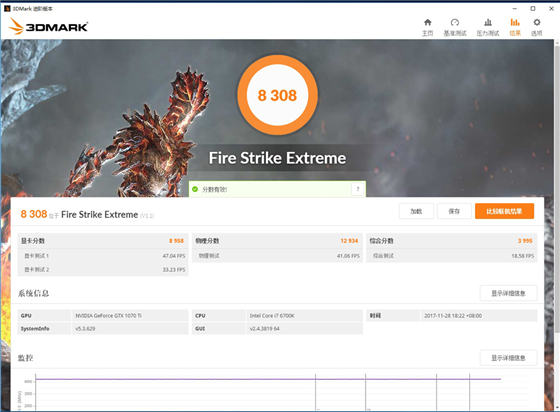Select combined test value 18.58 FPS

(522, 256)
